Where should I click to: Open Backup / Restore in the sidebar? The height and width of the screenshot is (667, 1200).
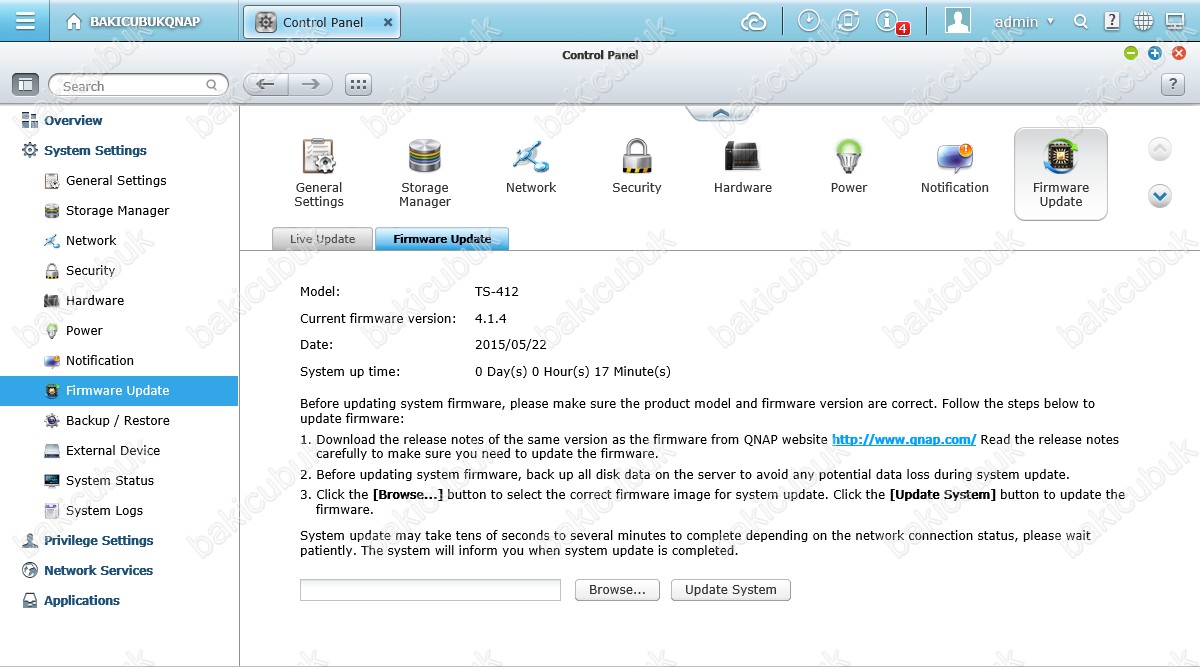coord(117,420)
